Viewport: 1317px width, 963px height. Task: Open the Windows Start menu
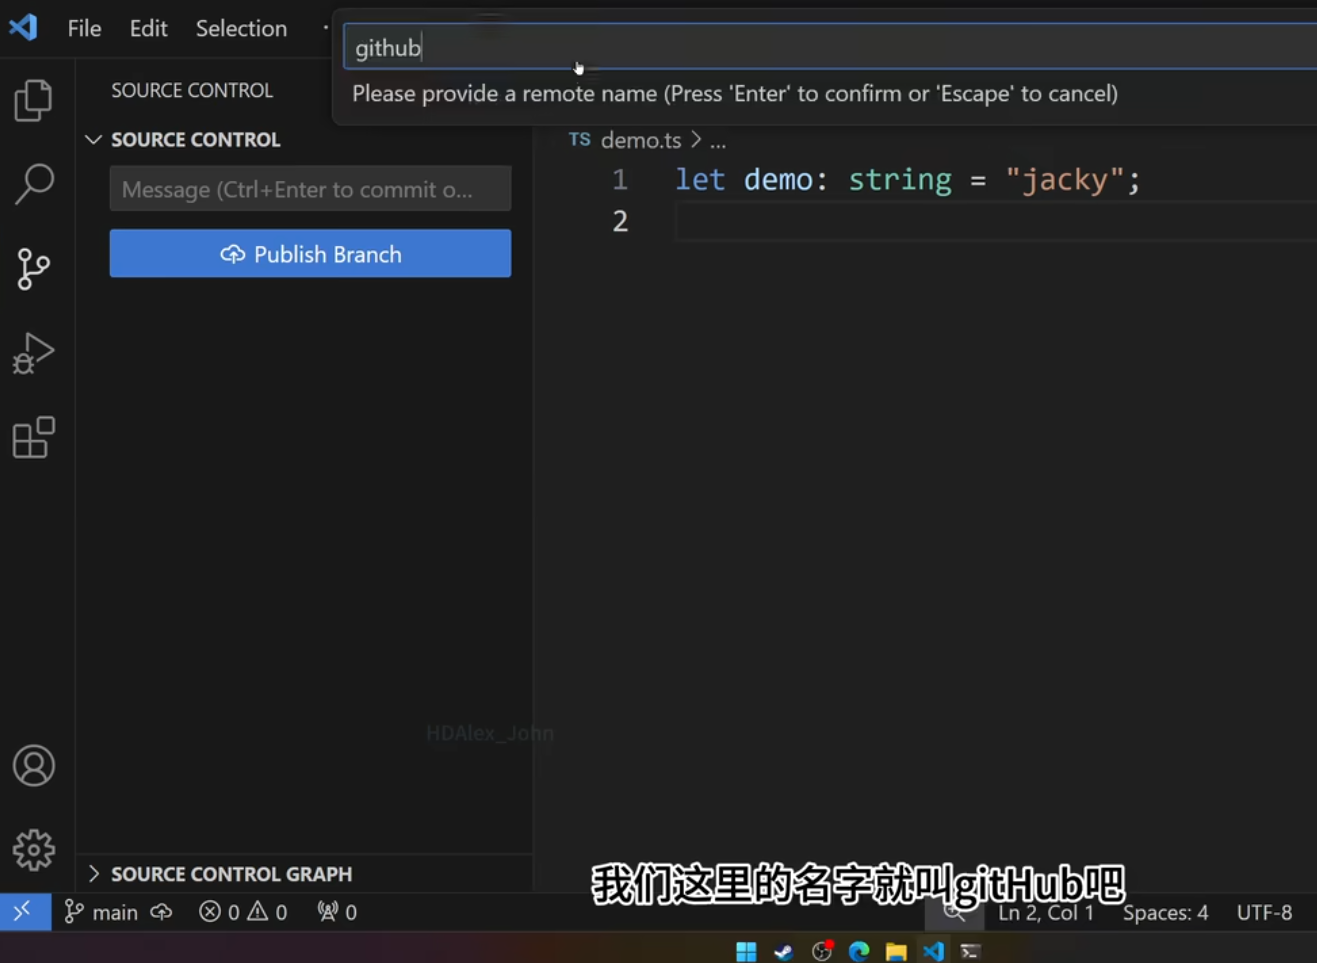tap(746, 951)
